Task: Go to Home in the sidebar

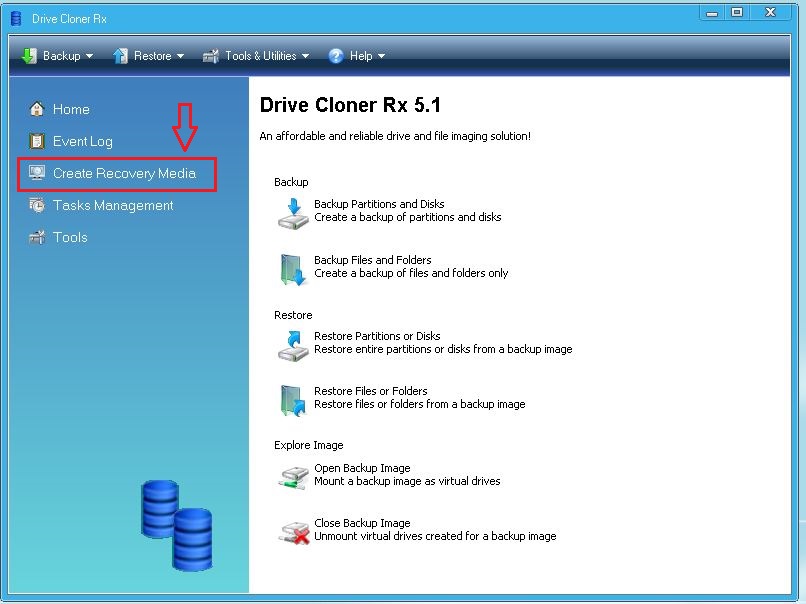Action: click(71, 109)
